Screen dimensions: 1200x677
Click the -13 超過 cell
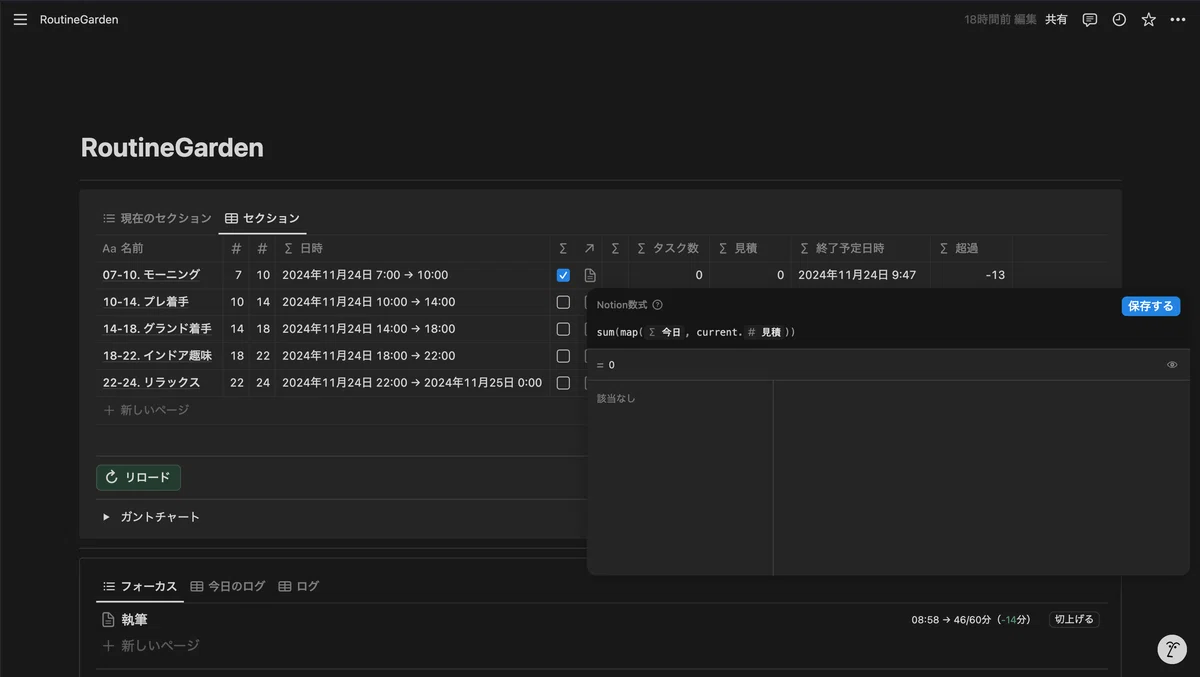(994, 275)
